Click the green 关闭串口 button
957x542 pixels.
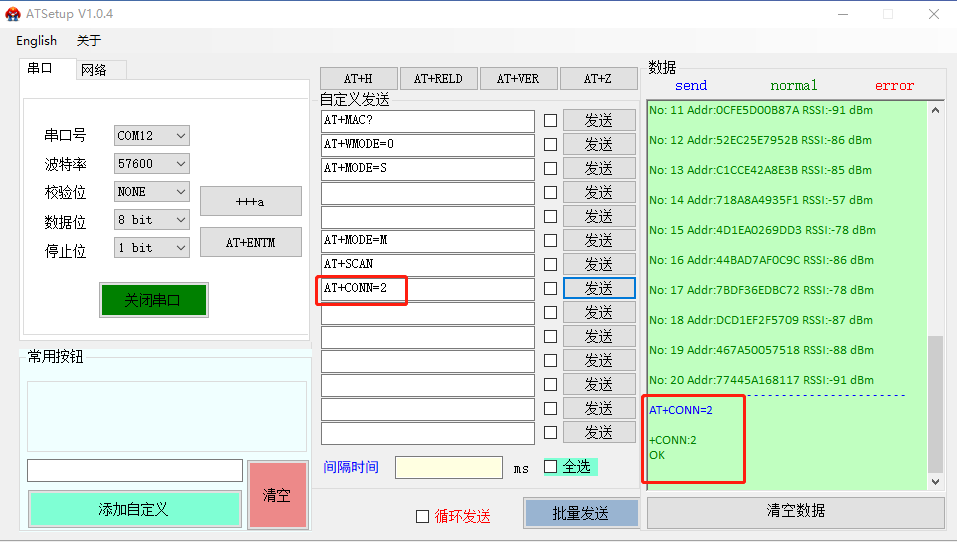click(x=153, y=300)
